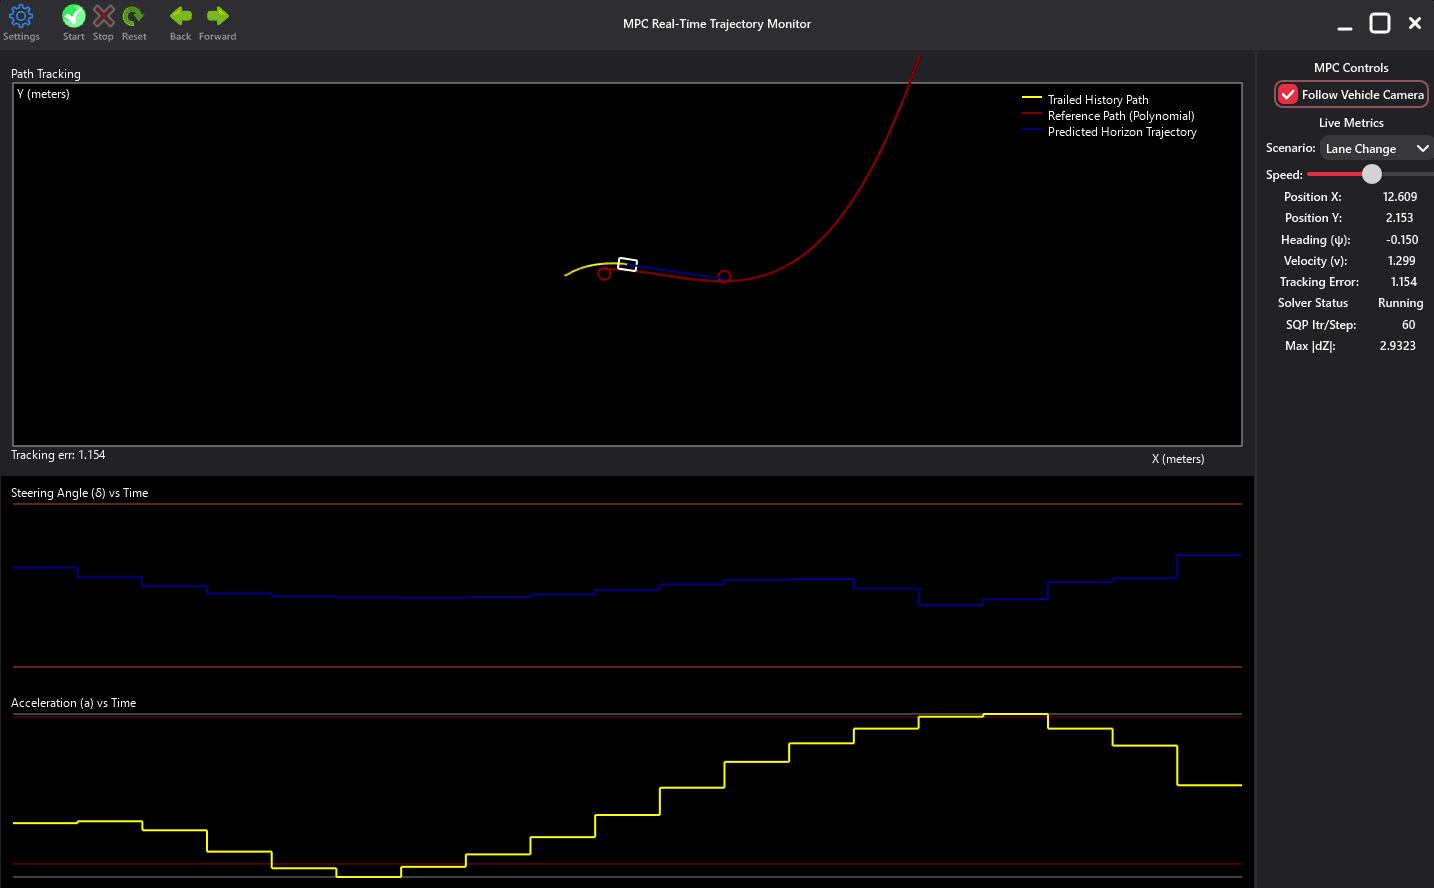Screen dimensions: 1434x888
Task: Stop the simulation with the red X icon
Action: tap(104, 16)
